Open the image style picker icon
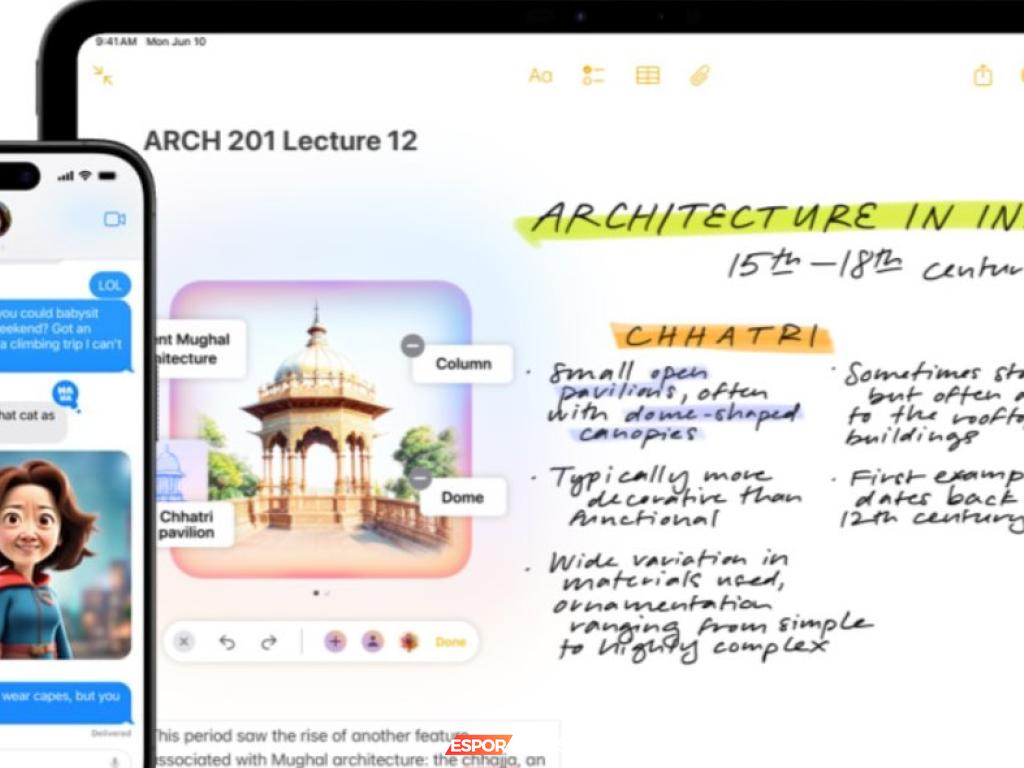The image size is (1024, 768). click(x=408, y=642)
